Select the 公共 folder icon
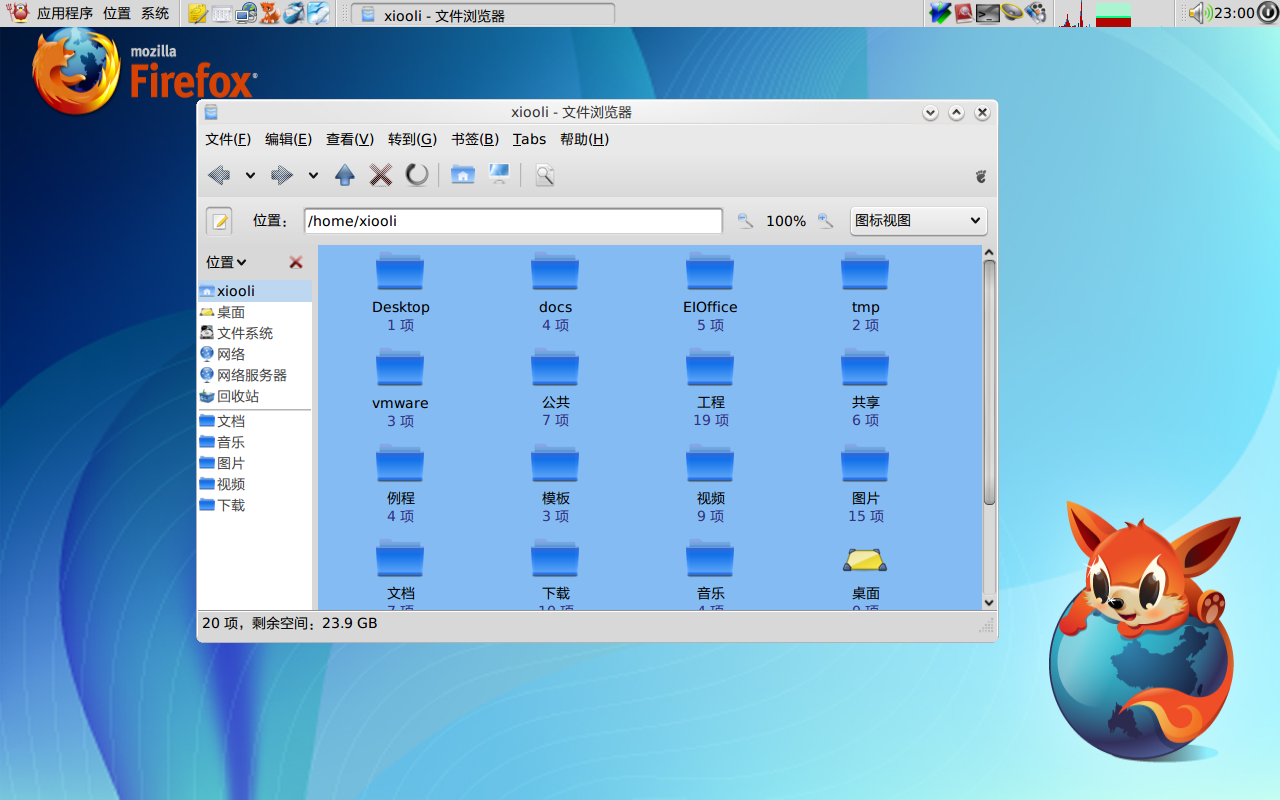The width and height of the screenshot is (1280, 800). tap(555, 367)
